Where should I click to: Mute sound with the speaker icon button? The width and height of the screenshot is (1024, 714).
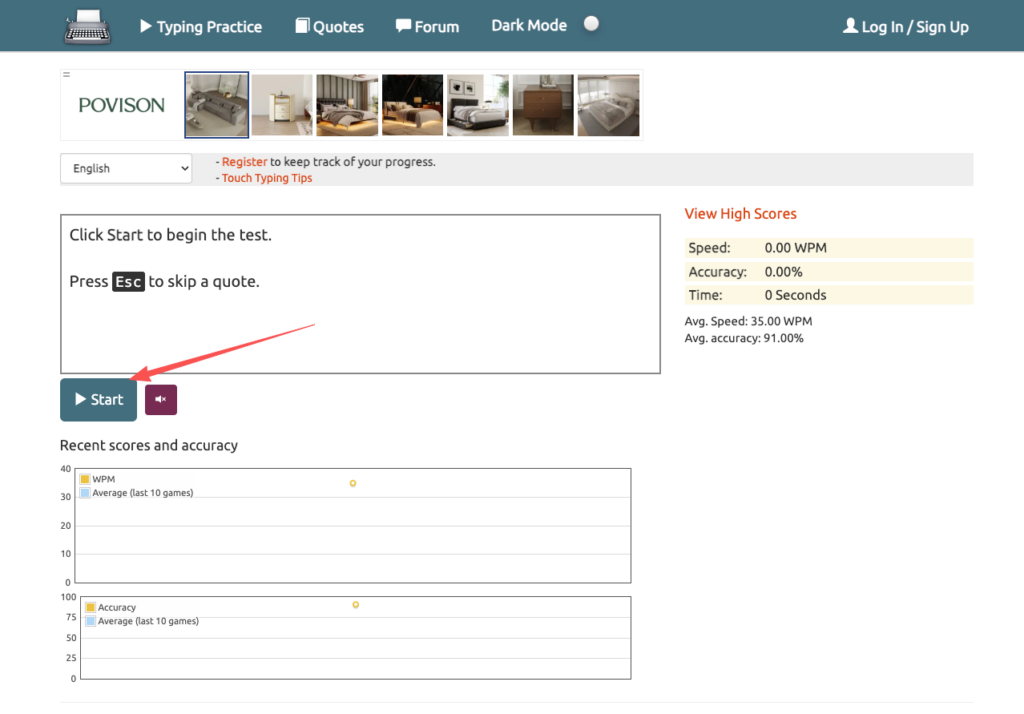(x=161, y=400)
